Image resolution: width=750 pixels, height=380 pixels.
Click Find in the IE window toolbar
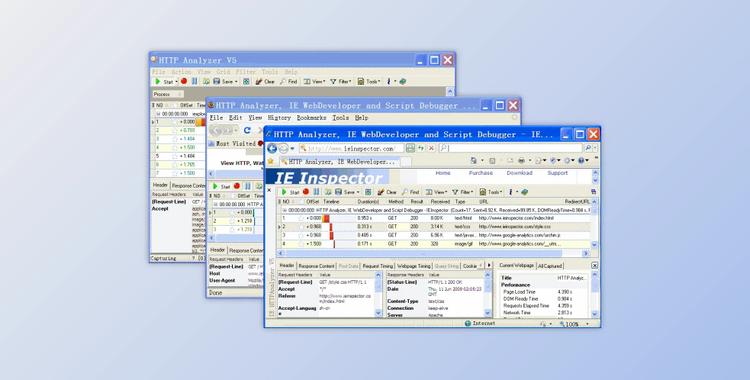pos(410,192)
